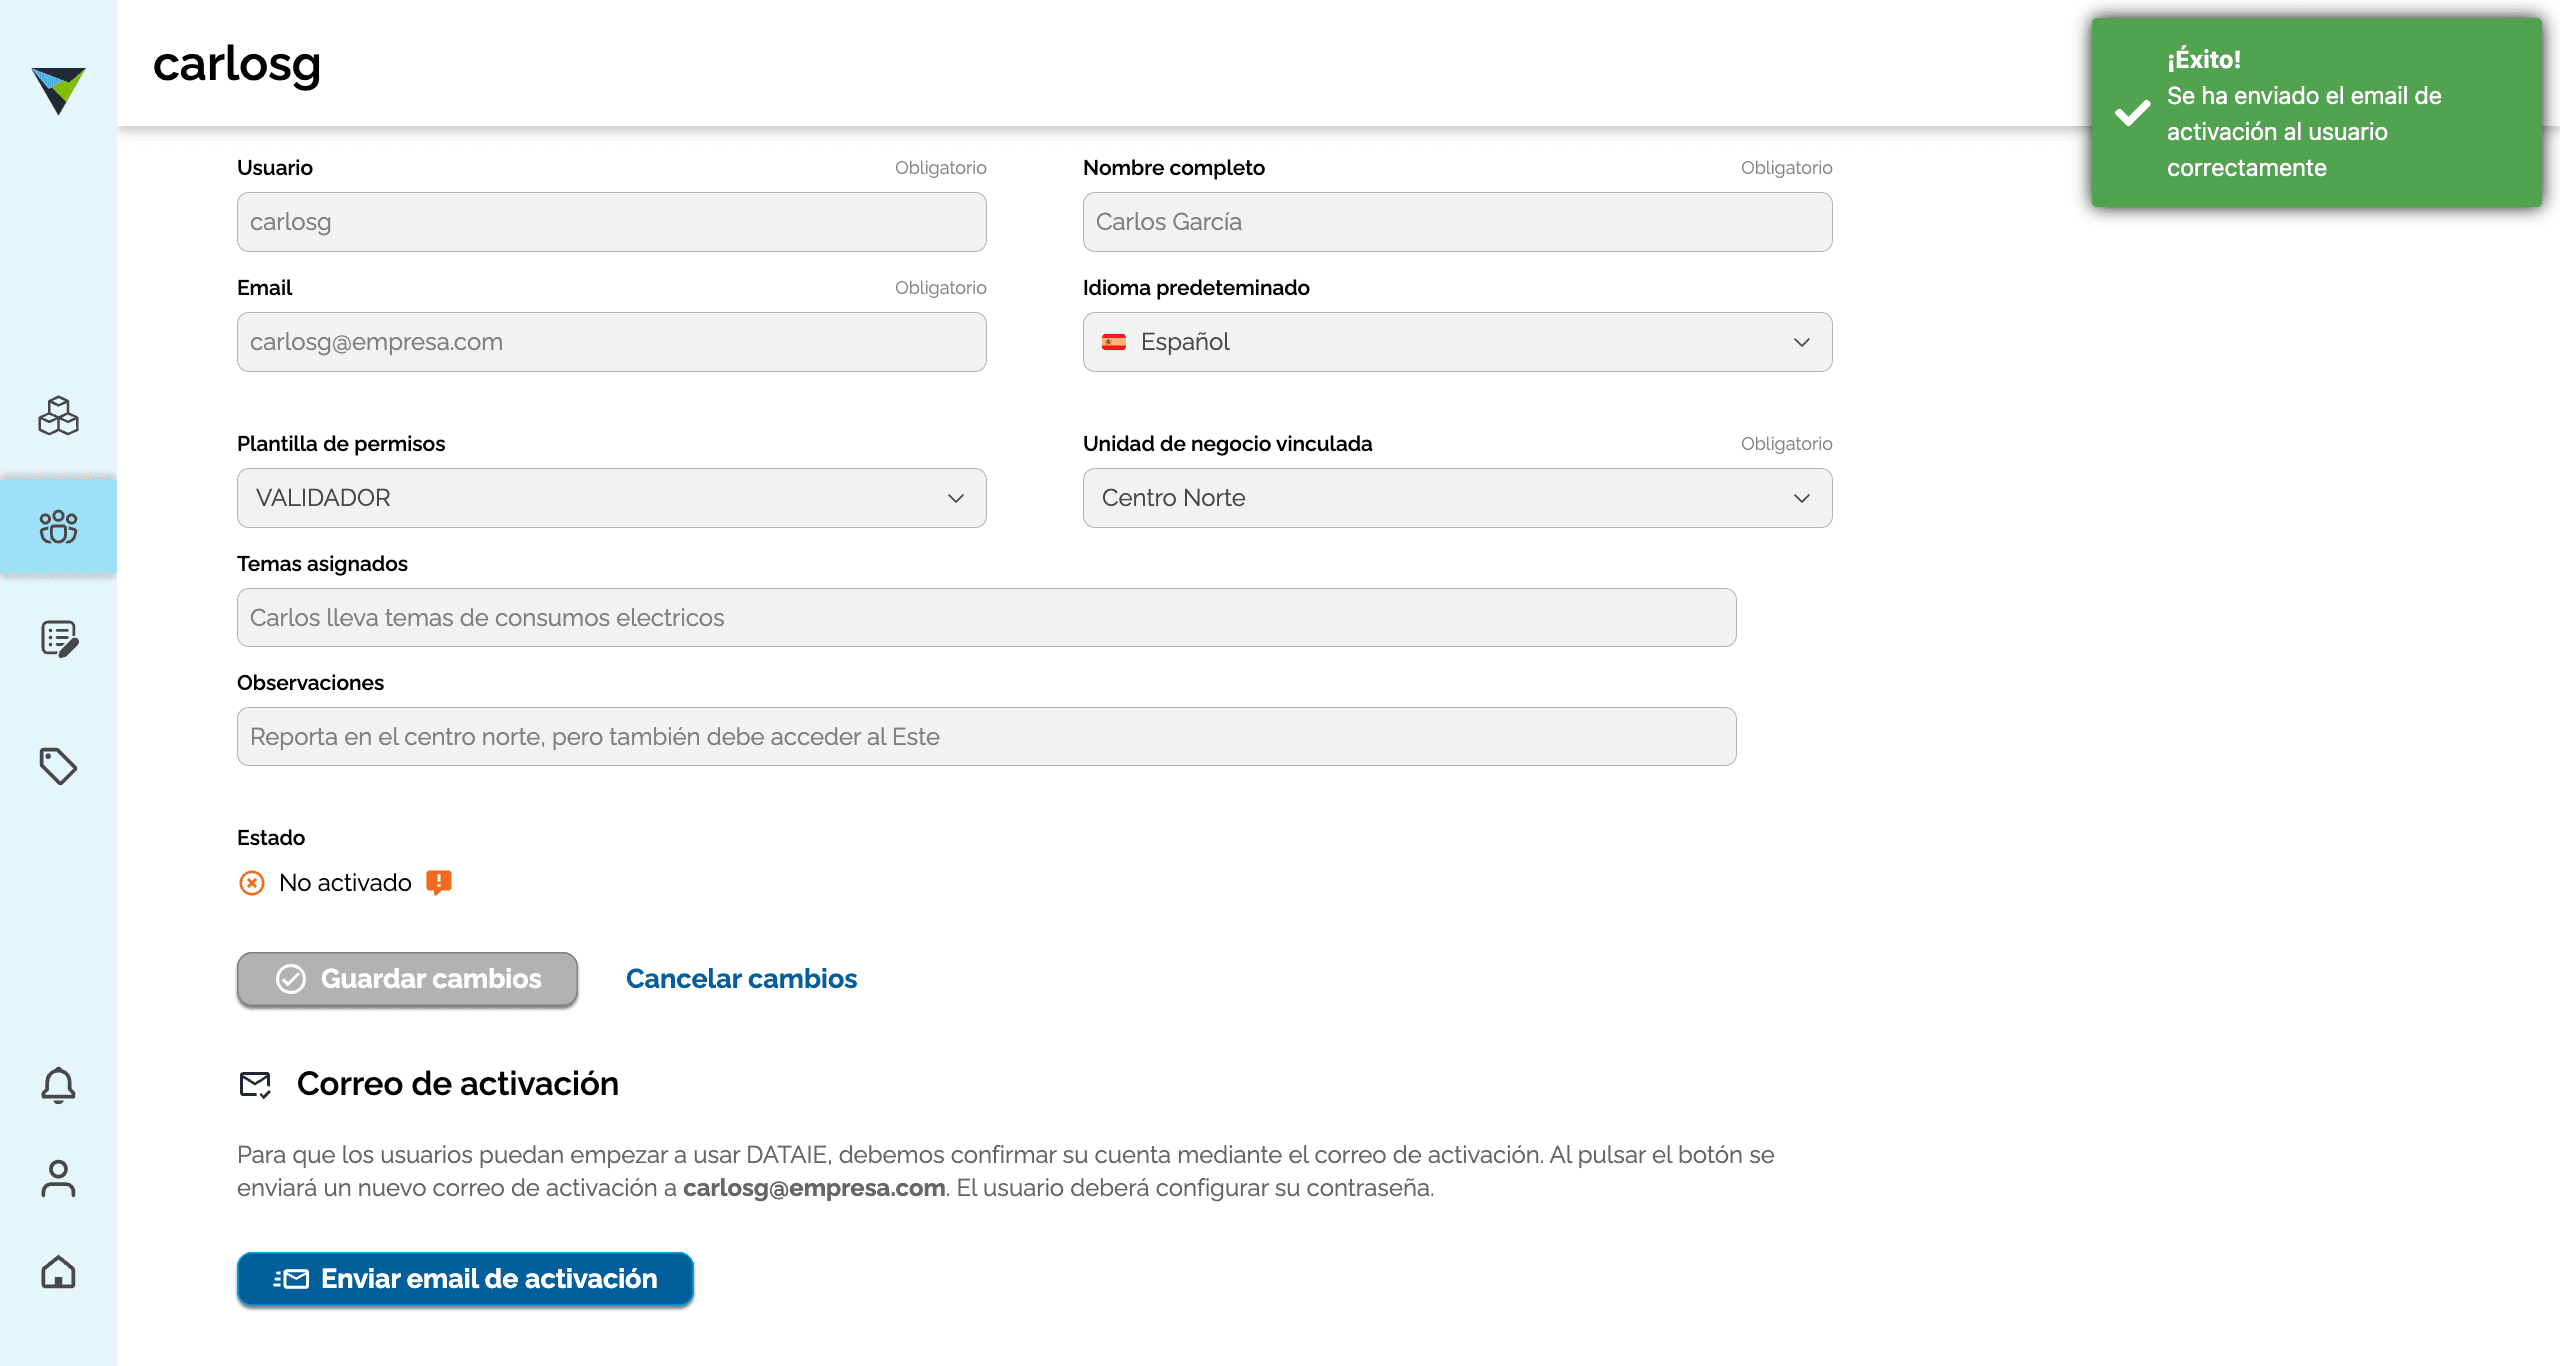This screenshot has height=1366, width=2560.
Task: Click the Temas asignados input field
Action: (x=986, y=617)
